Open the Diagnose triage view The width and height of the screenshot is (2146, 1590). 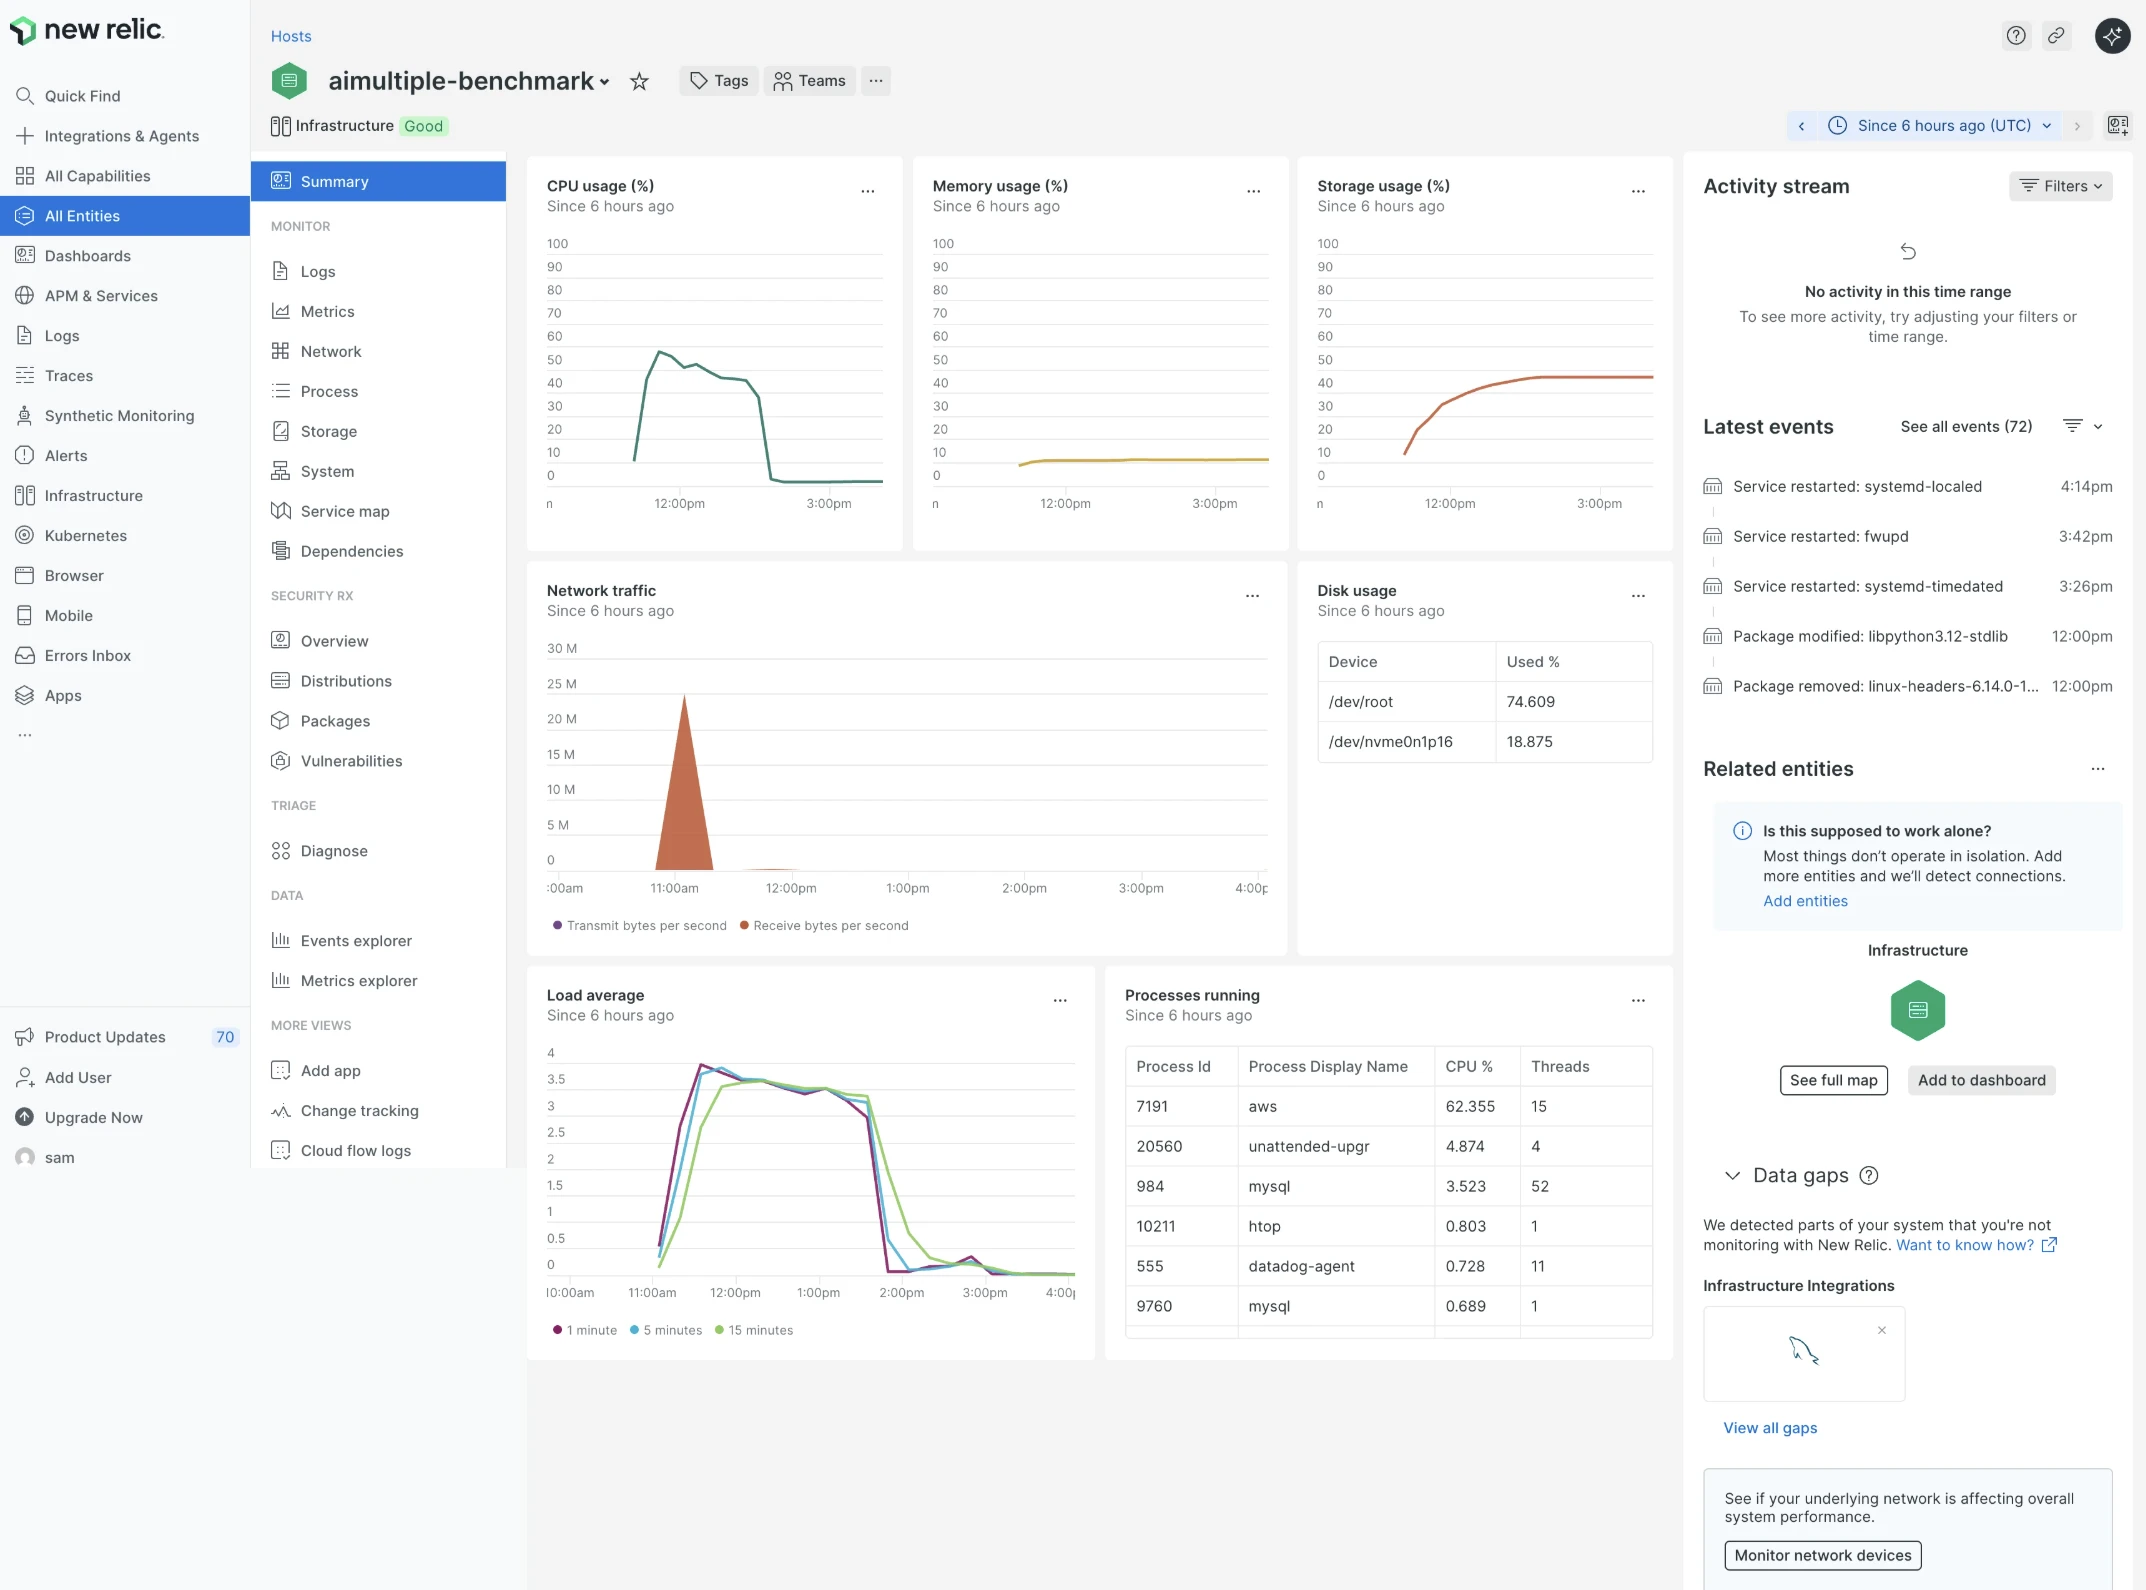(378, 851)
